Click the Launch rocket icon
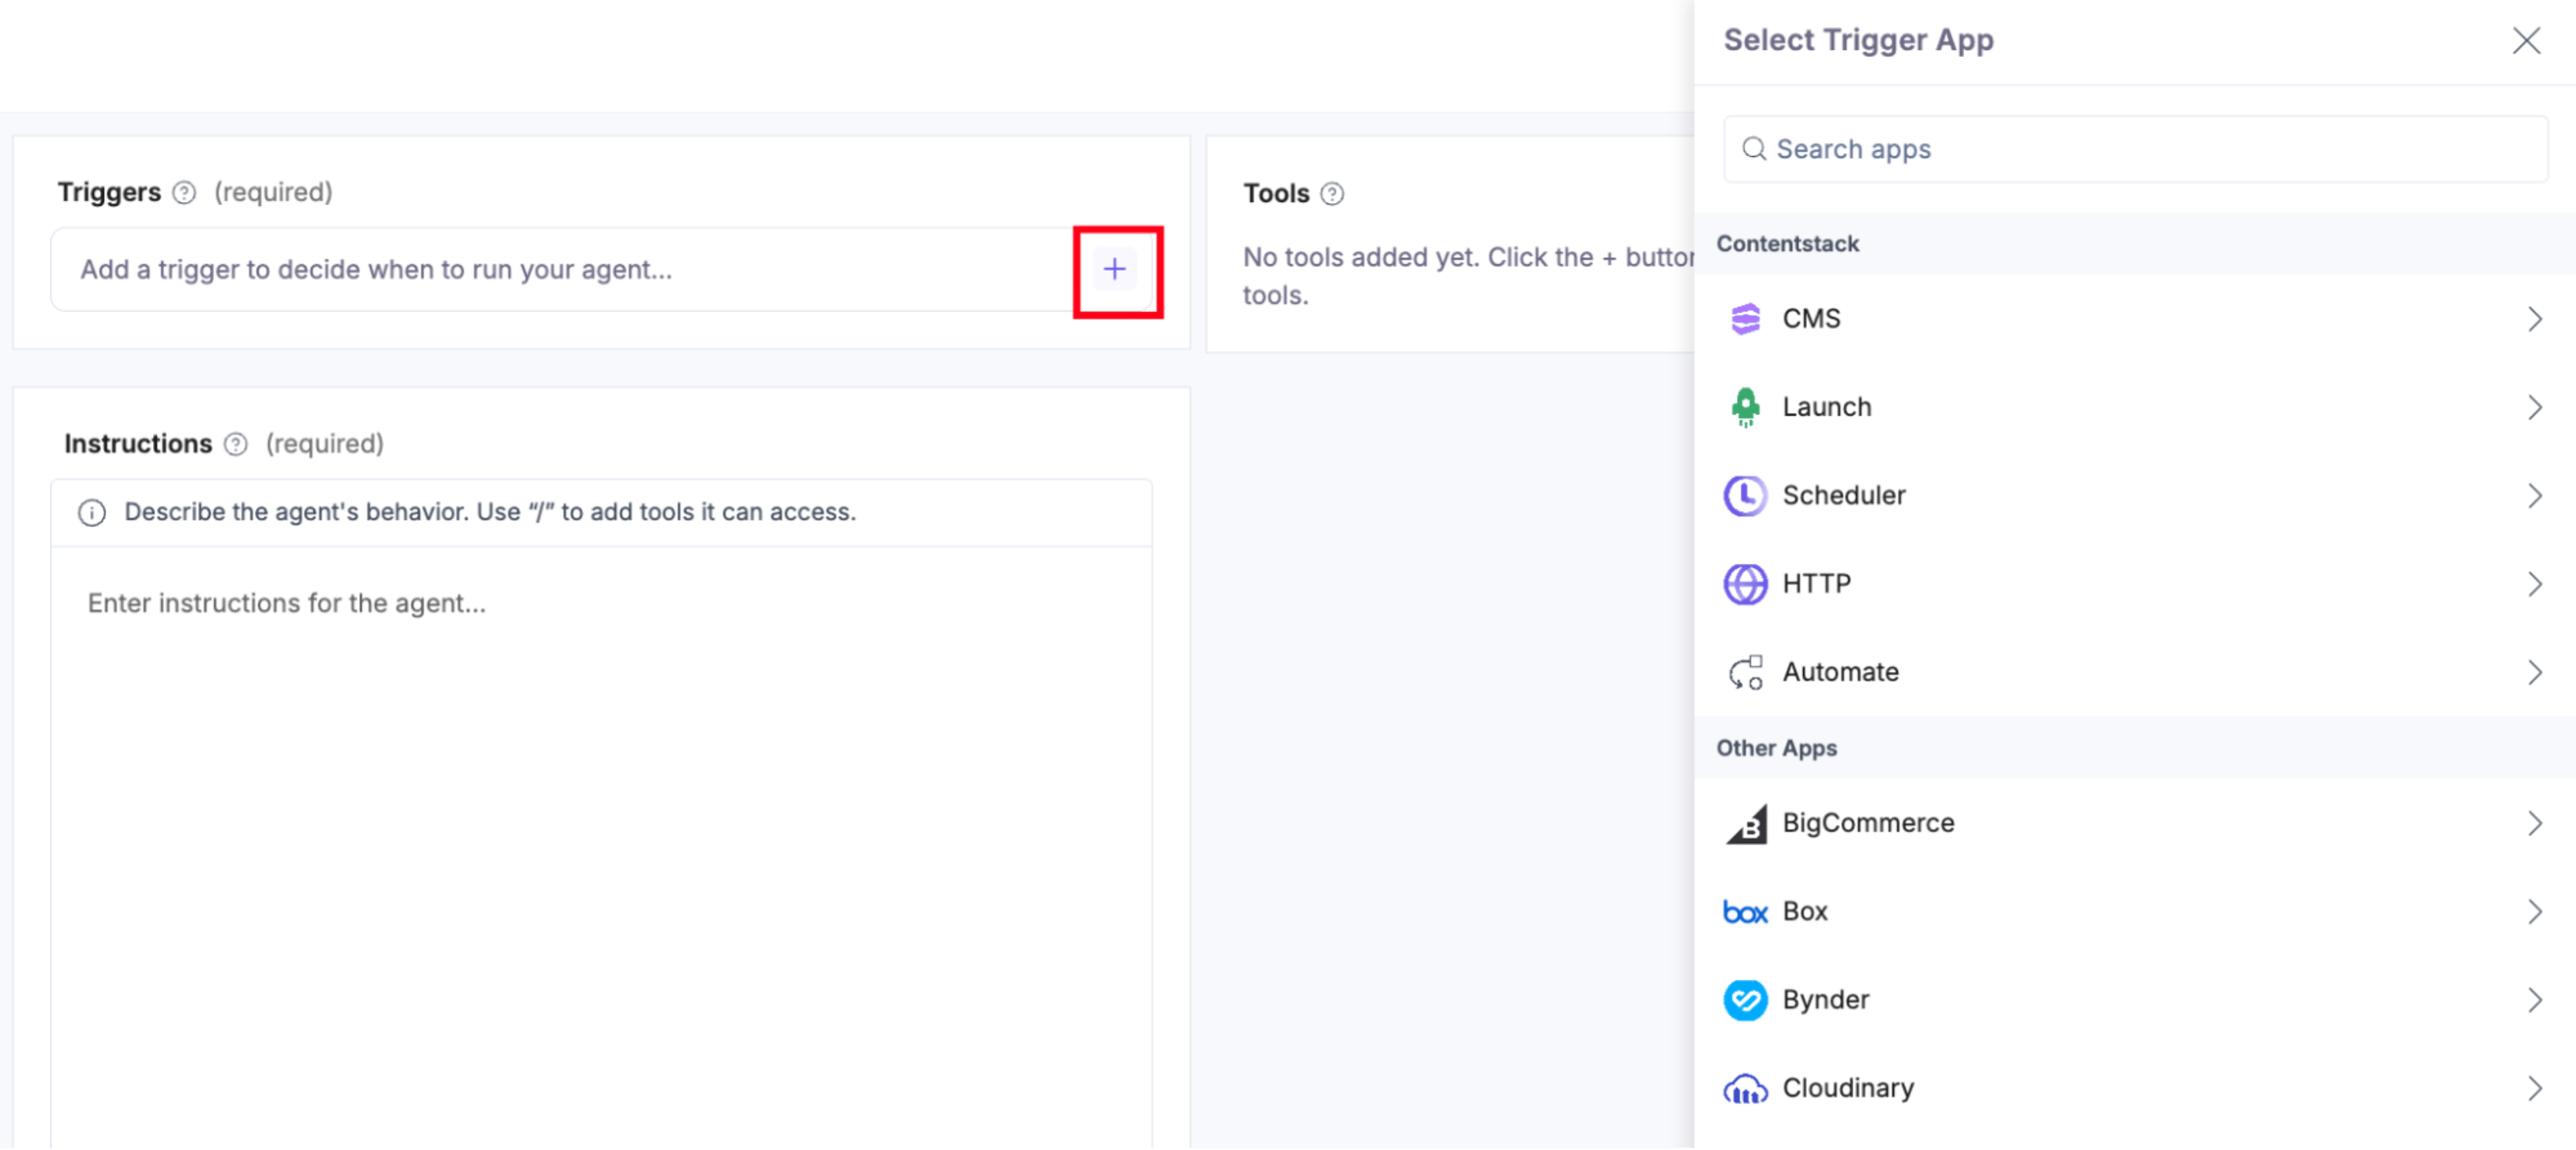2576x1150 pixels. tap(1745, 407)
